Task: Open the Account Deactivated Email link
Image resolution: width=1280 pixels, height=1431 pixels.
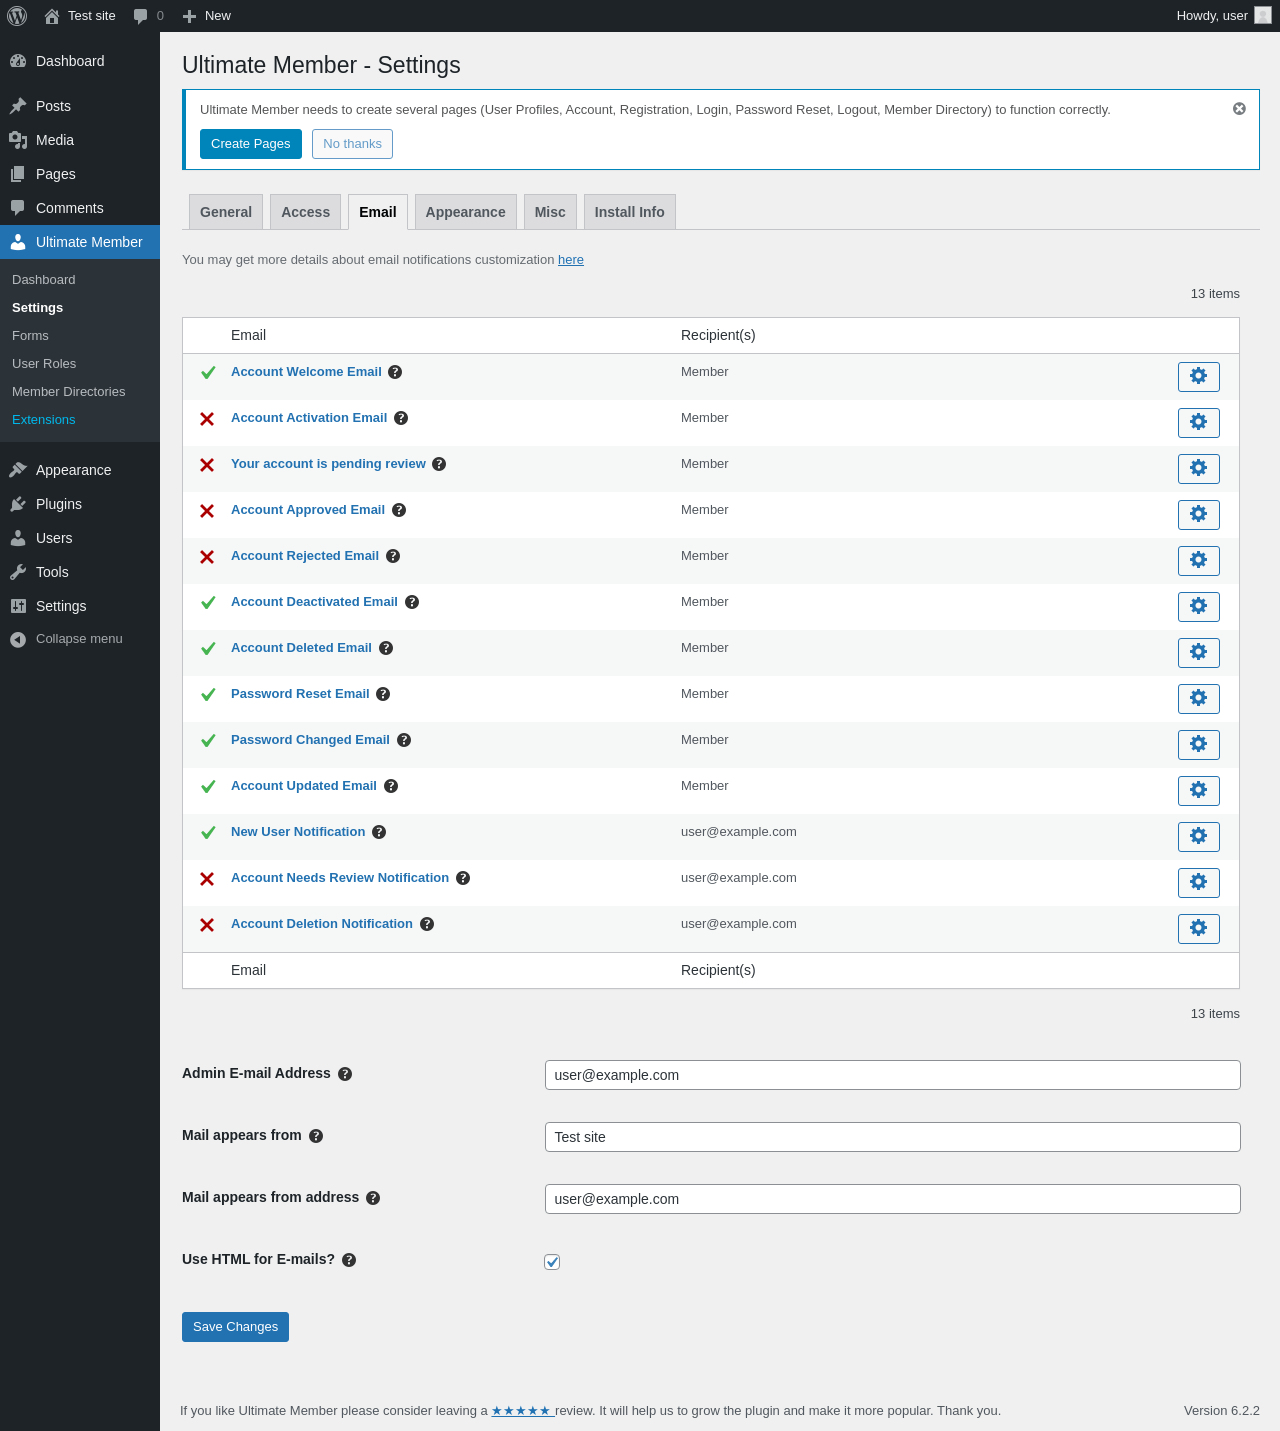Action: tap(314, 602)
